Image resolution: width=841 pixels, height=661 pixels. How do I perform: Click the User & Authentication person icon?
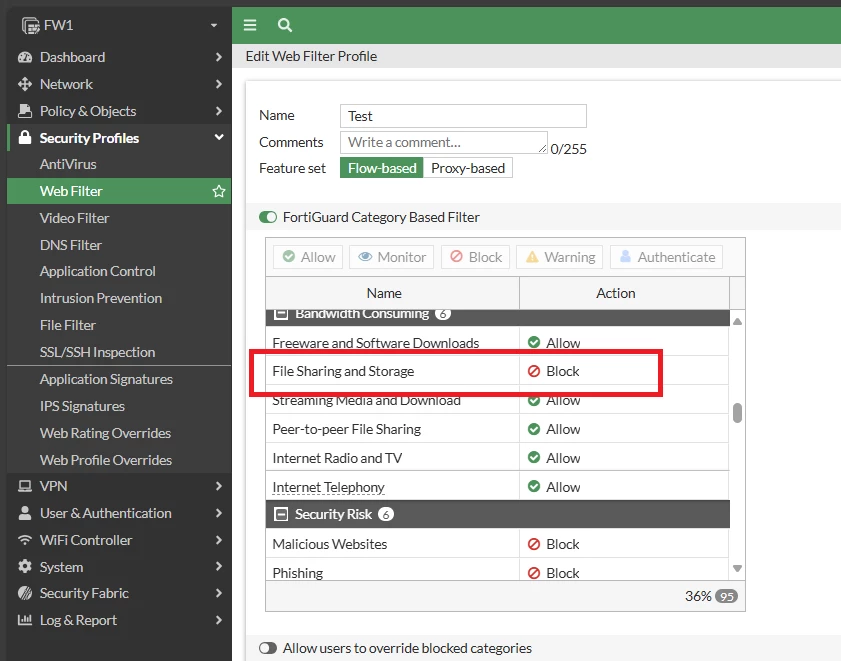25,512
